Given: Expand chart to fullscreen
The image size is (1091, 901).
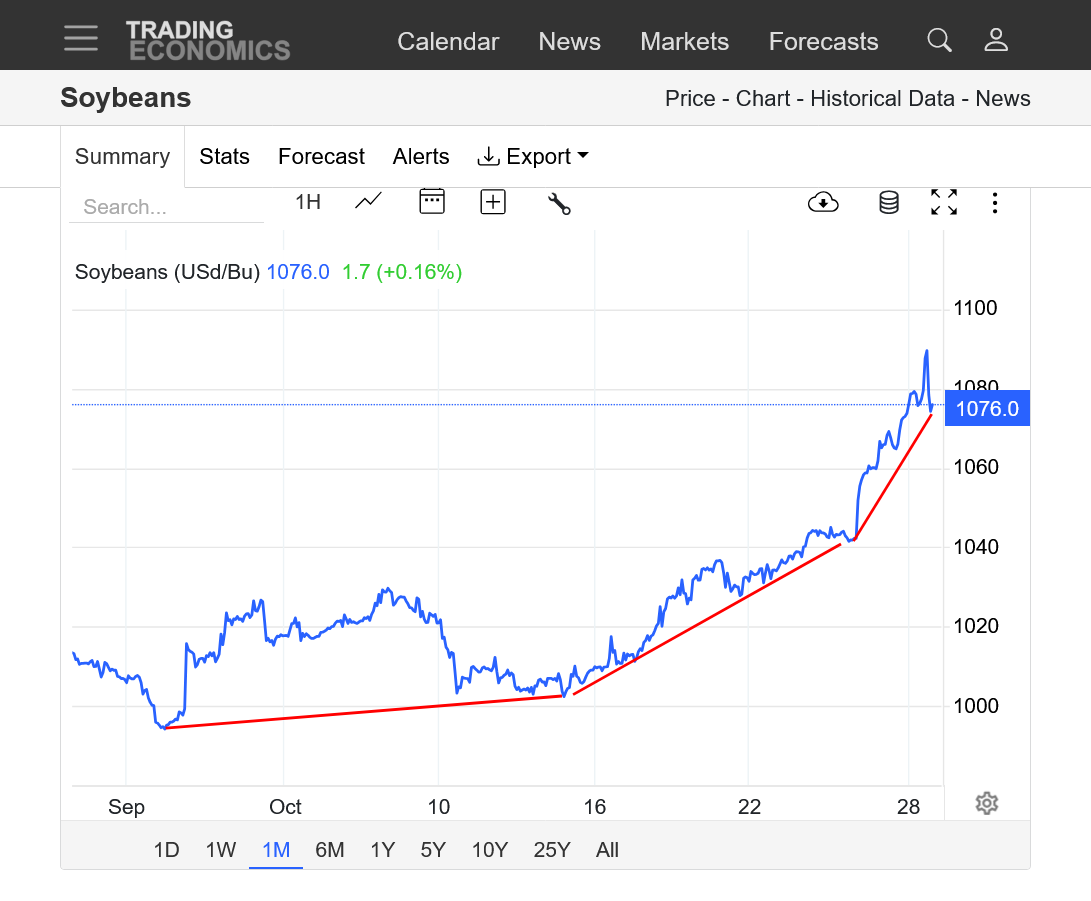Looking at the screenshot, I should pos(944,203).
